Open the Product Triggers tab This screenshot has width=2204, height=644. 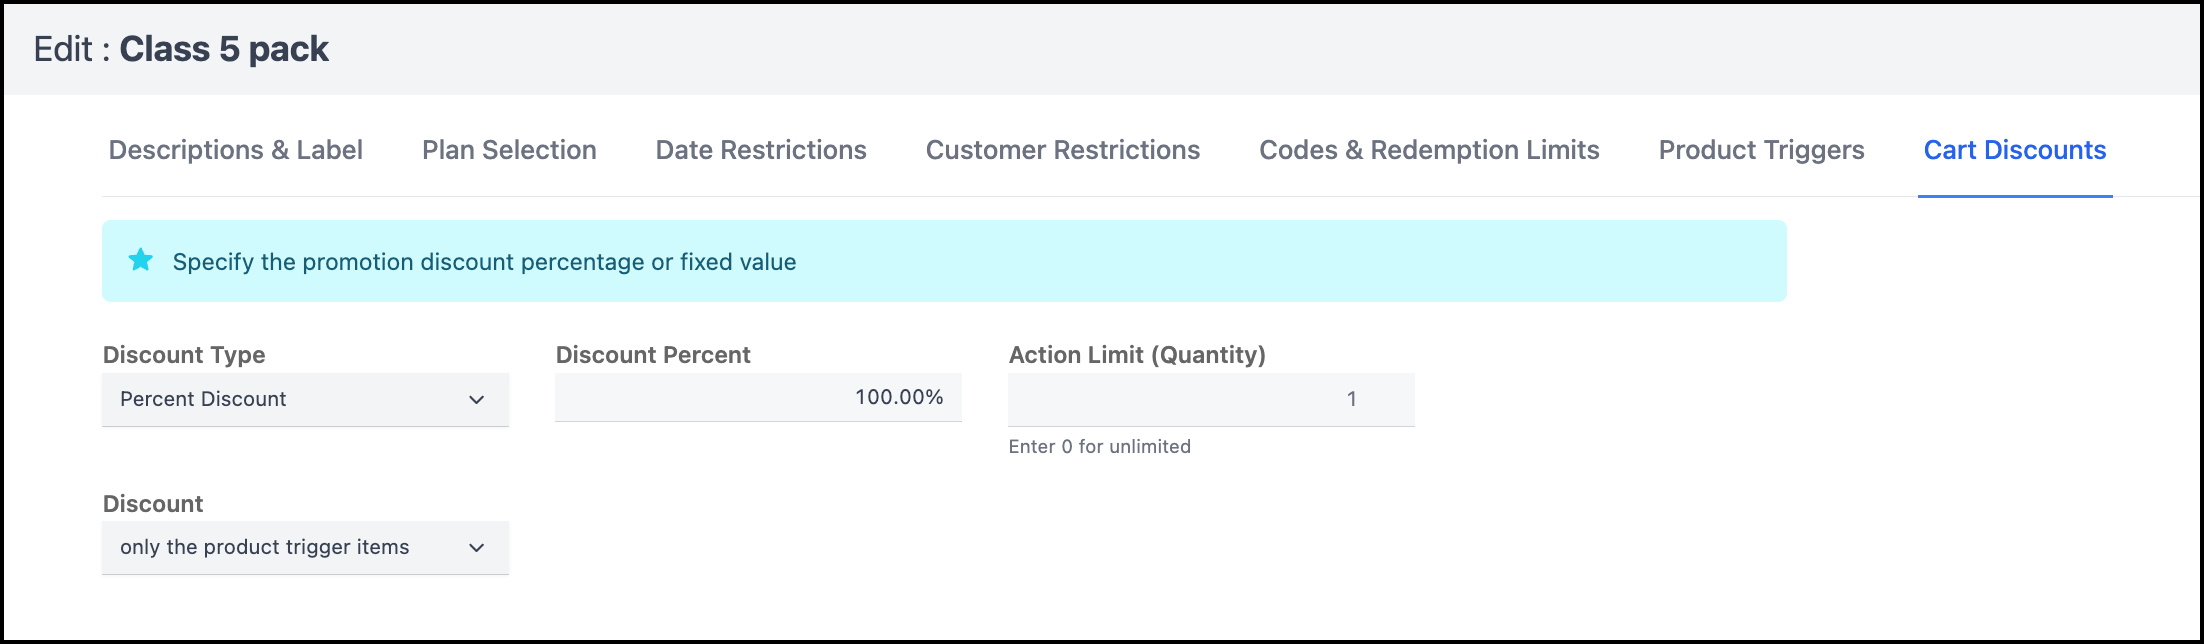click(x=1761, y=150)
